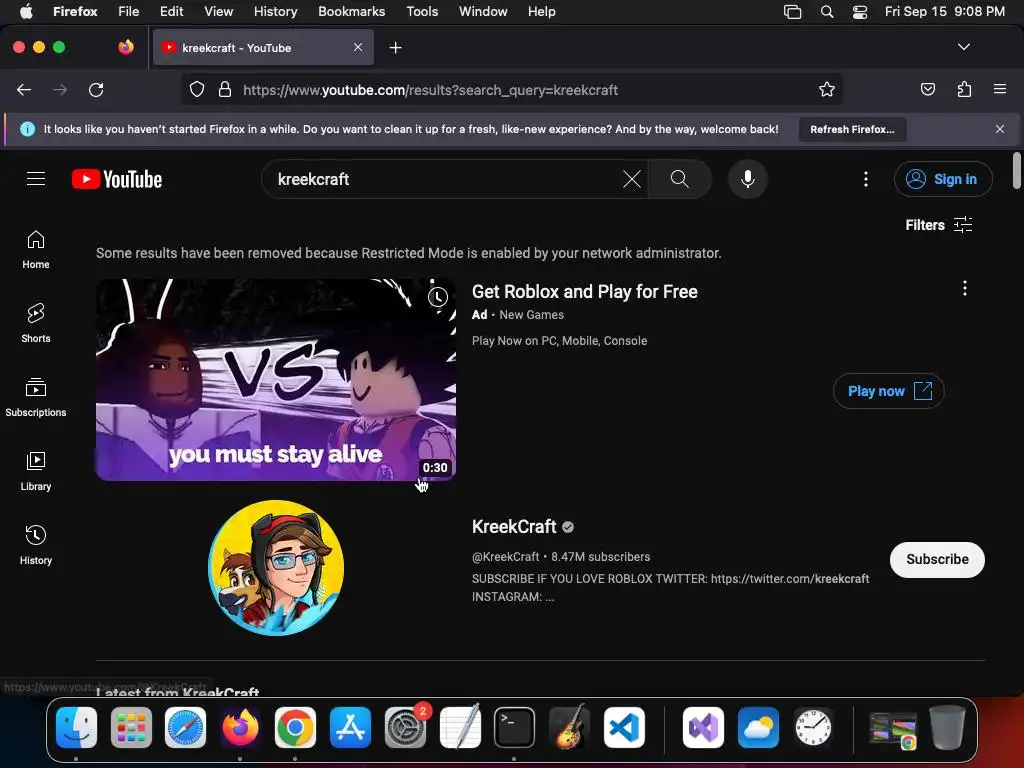Open the Apple menu

26,11
